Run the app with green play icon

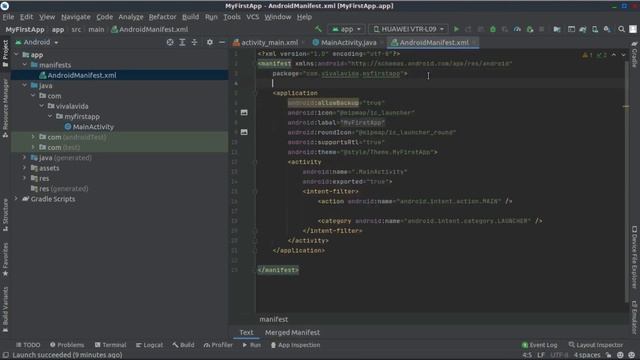pyautogui.click(x=456, y=29)
